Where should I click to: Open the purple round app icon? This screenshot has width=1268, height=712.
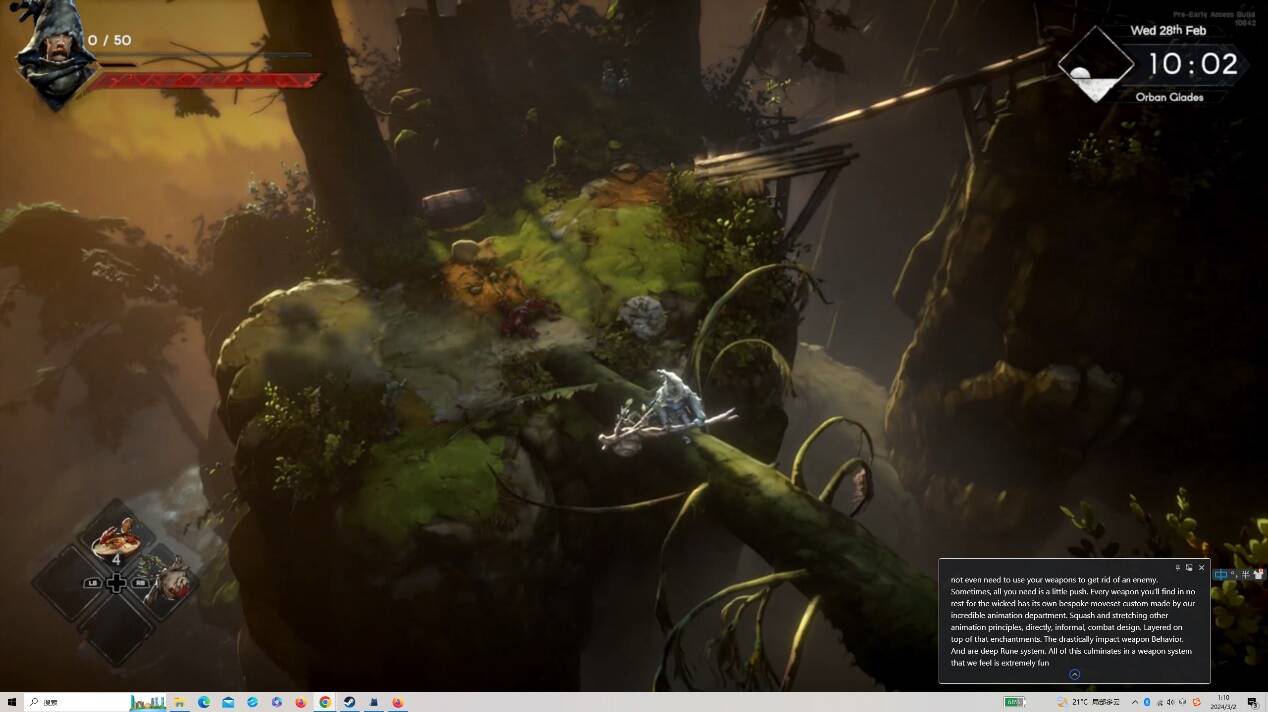(x=277, y=702)
